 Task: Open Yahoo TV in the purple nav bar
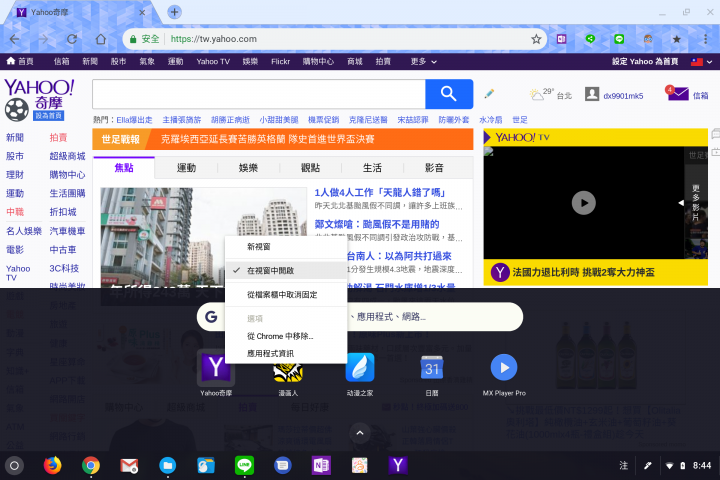213,62
